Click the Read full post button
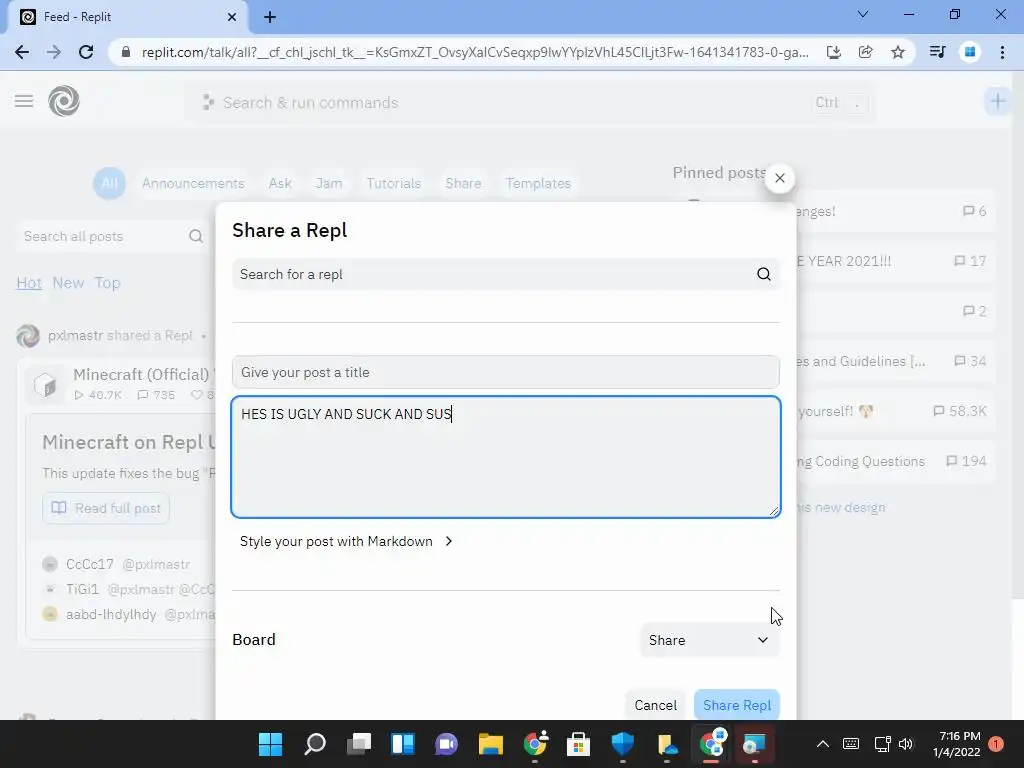Viewport: 1024px width, 768px height. click(106, 508)
